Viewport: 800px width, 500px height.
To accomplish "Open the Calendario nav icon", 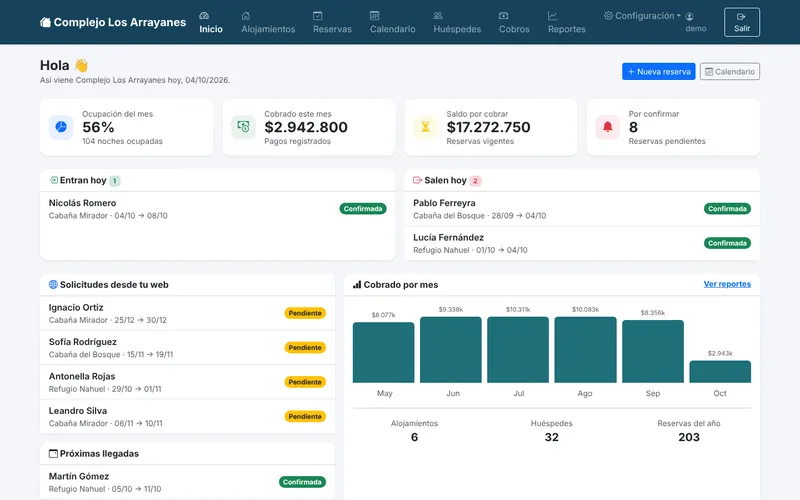I will point(374,16).
